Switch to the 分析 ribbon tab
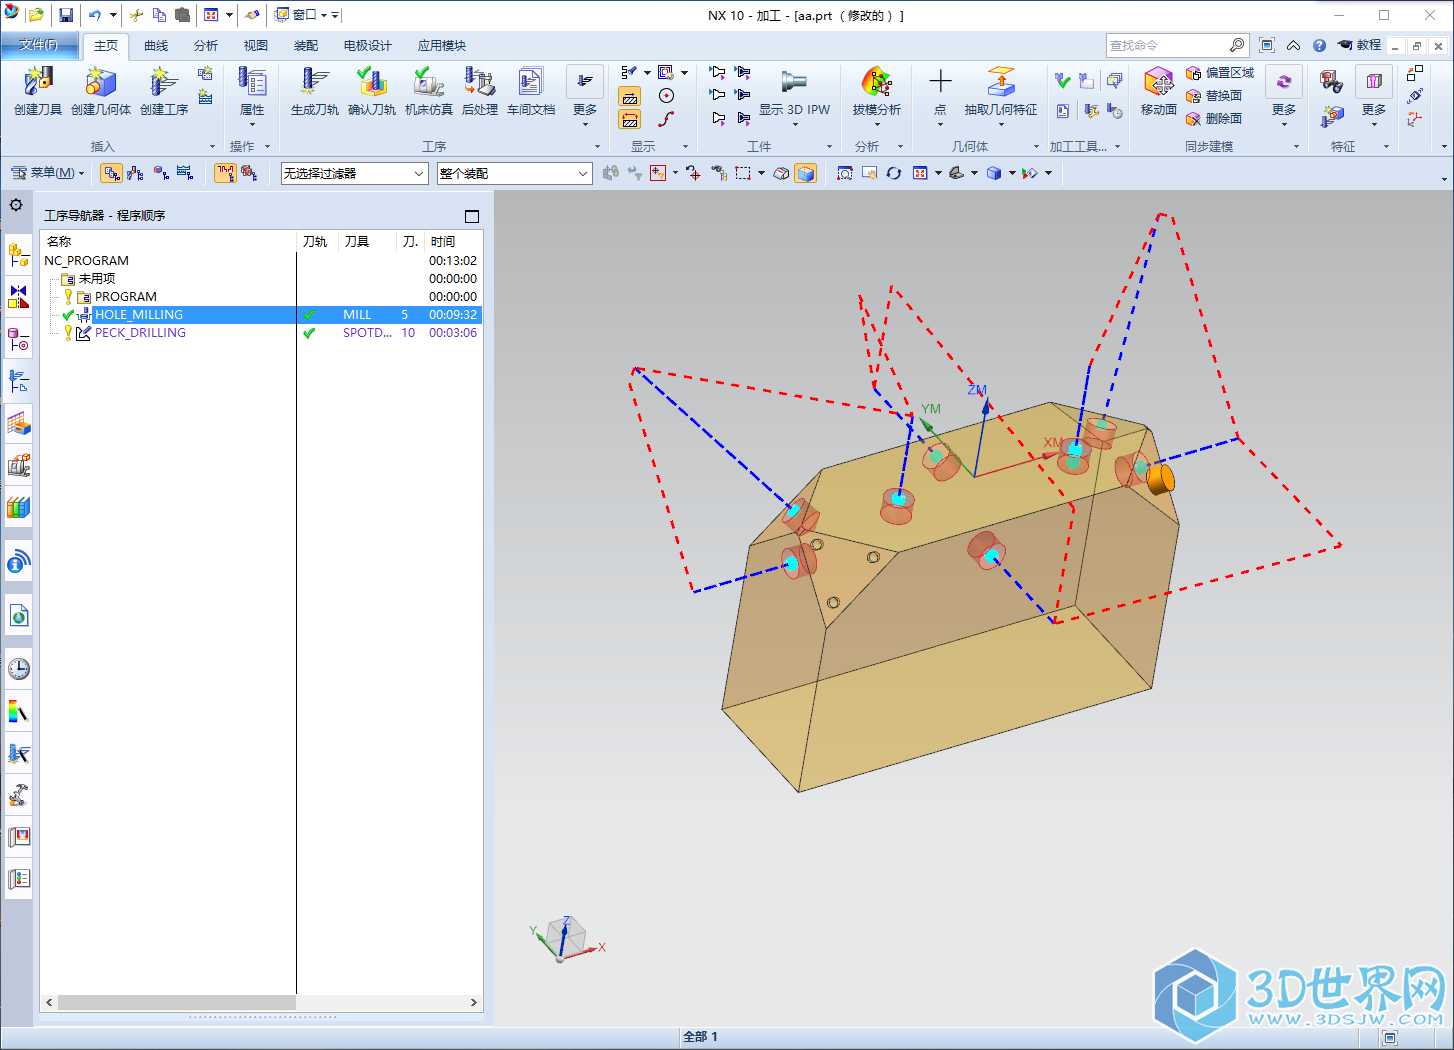The height and width of the screenshot is (1050, 1454). pyautogui.click(x=206, y=46)
